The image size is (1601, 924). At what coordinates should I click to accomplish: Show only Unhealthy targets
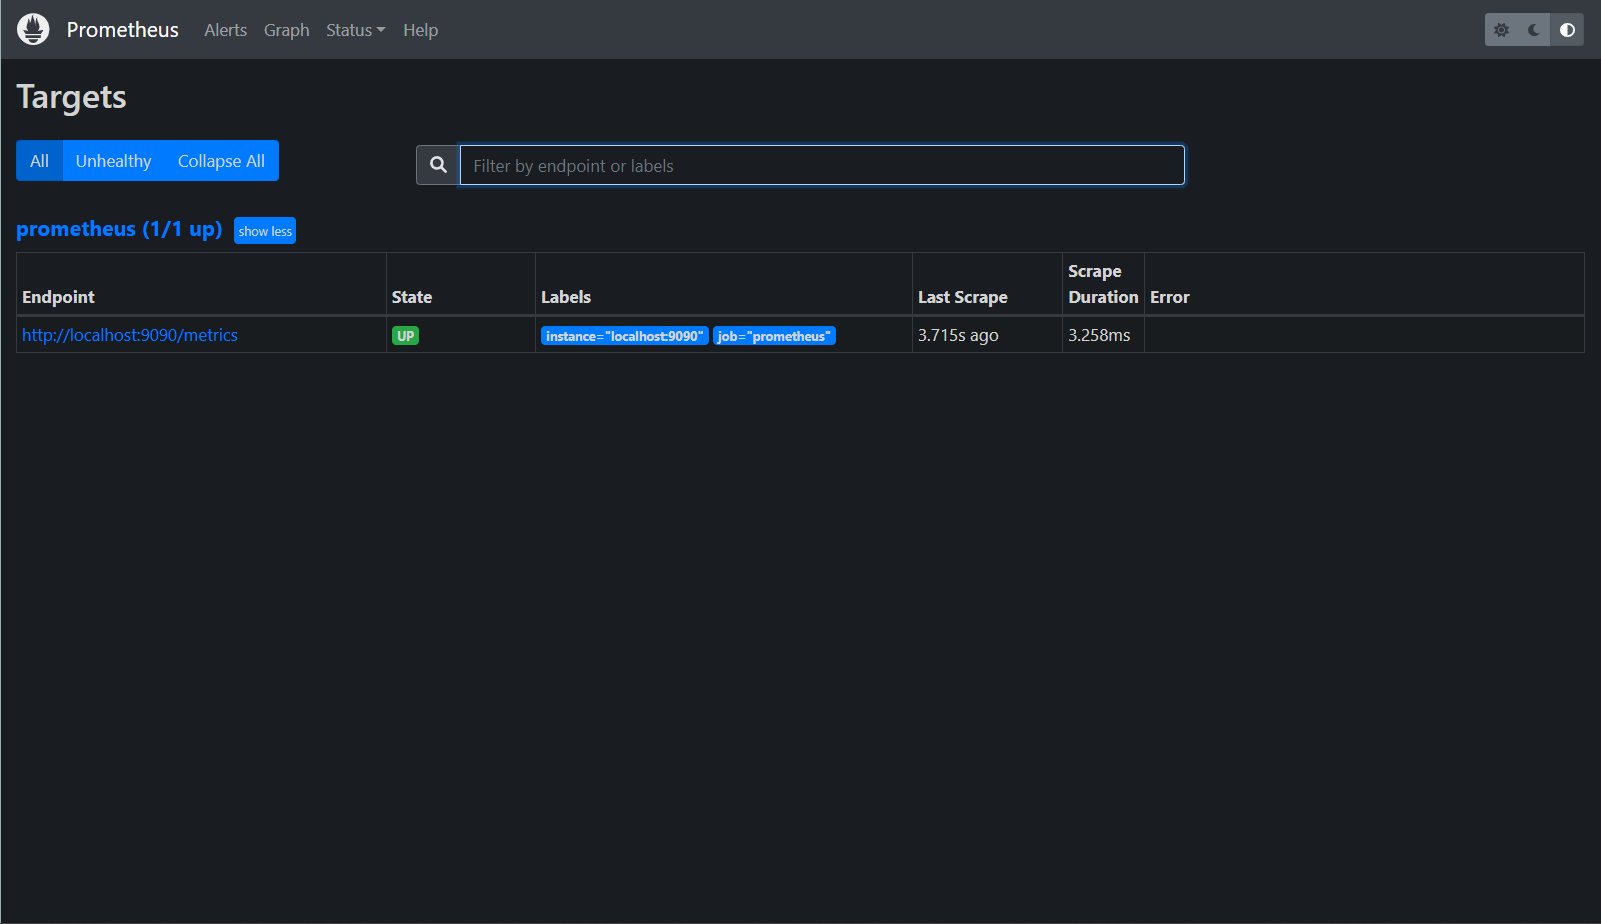(113, 161)
